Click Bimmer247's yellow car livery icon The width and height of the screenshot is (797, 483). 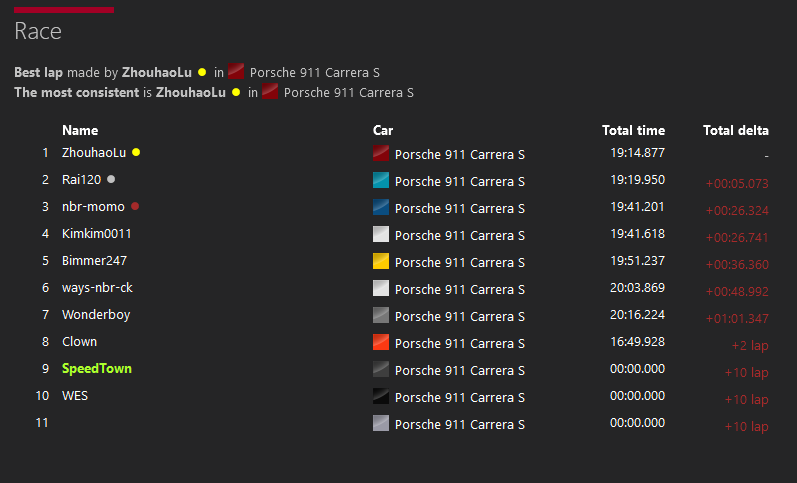[x=380, y=261]
